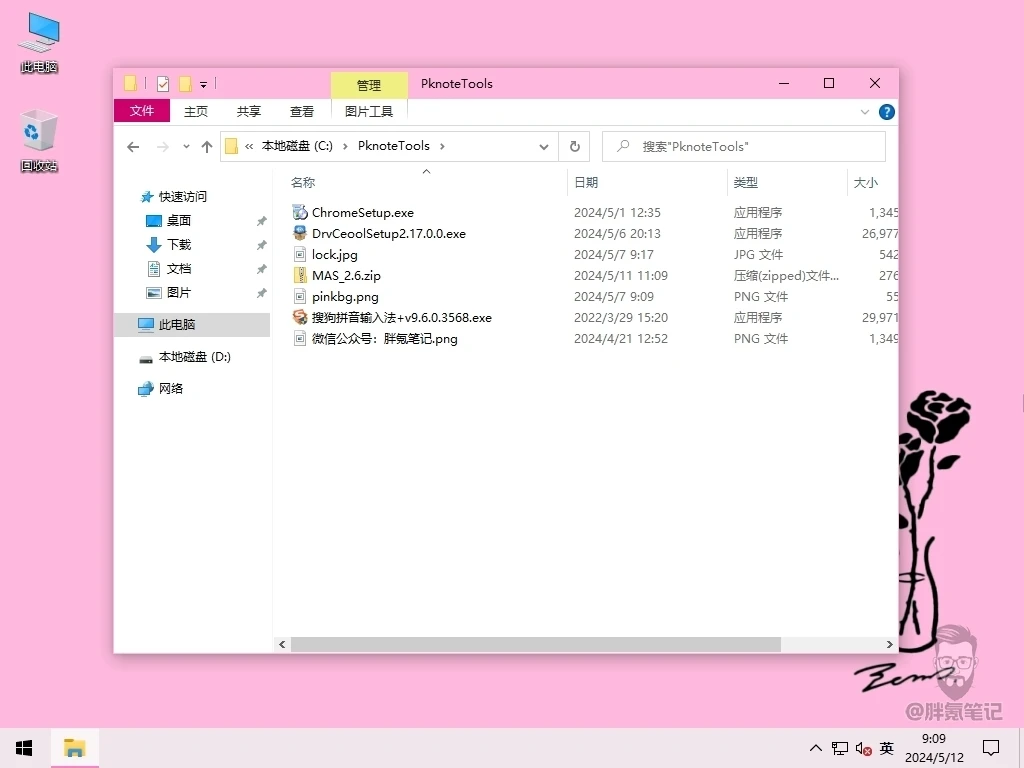Expand the ribbon with the chevron

point(865,112)
